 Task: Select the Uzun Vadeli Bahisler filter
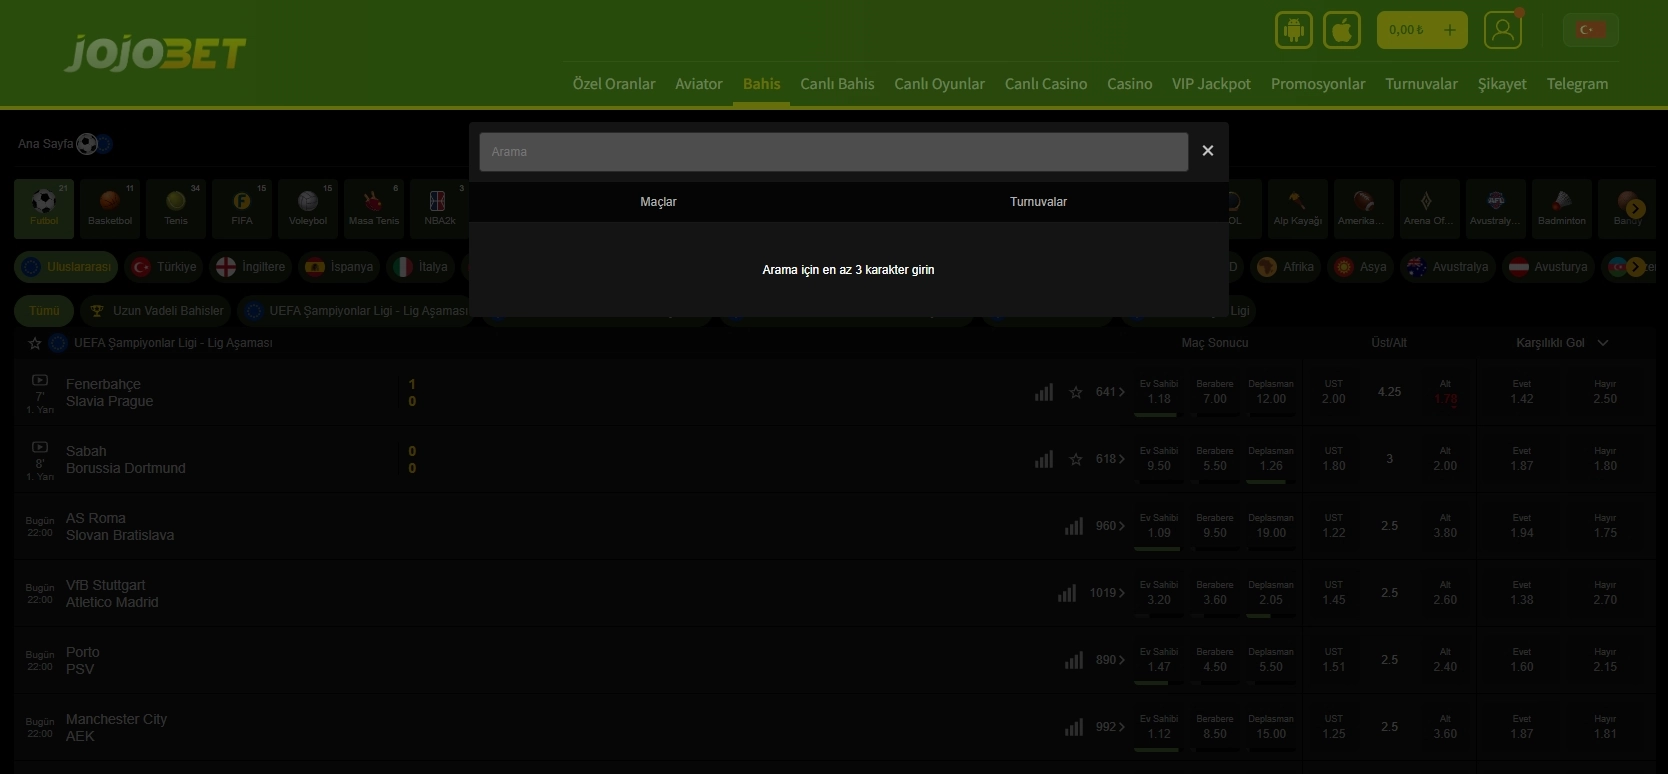(156, 311)
